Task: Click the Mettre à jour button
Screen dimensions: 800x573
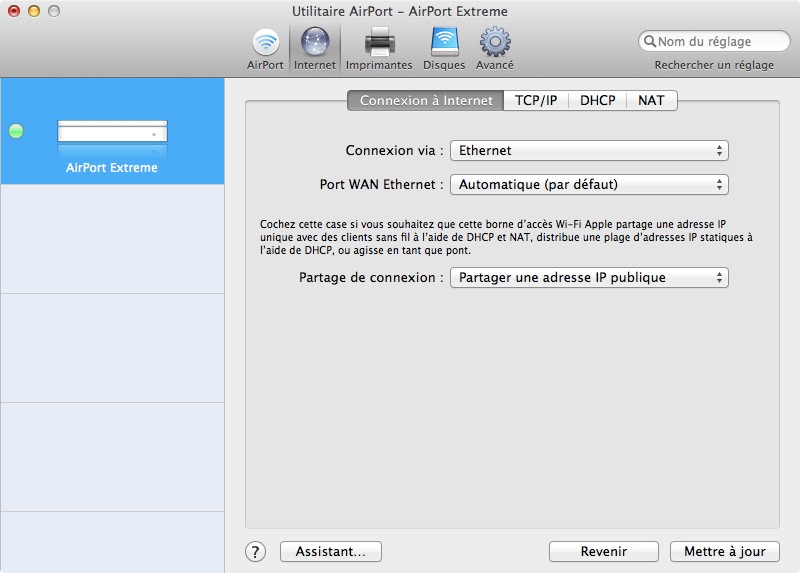Action: (724, 552)
